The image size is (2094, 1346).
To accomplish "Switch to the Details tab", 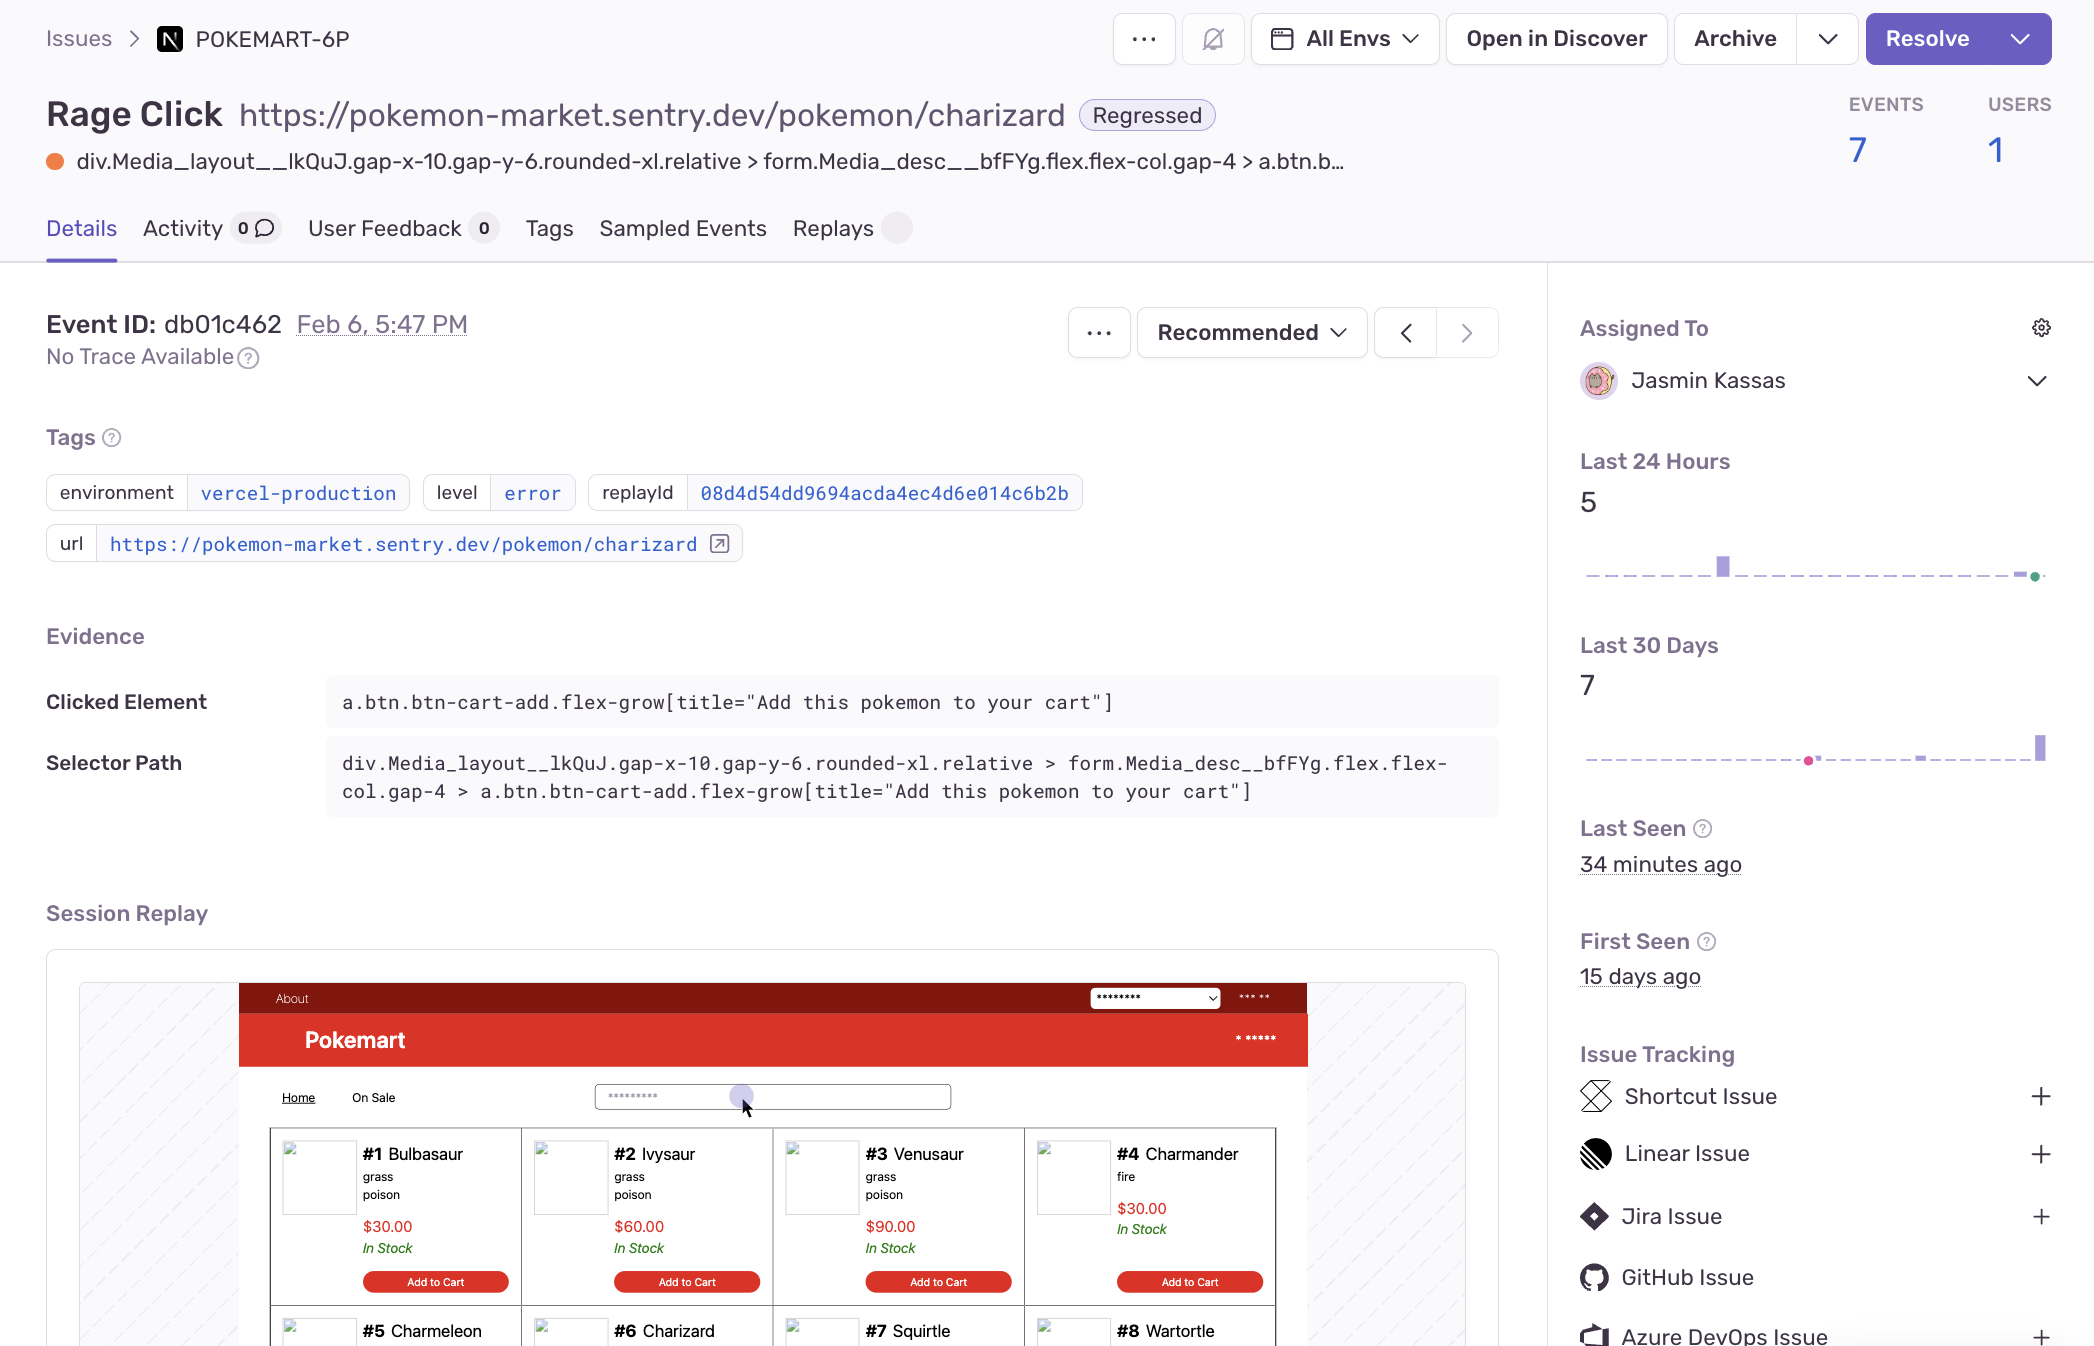I will click(x=81, y=229).
